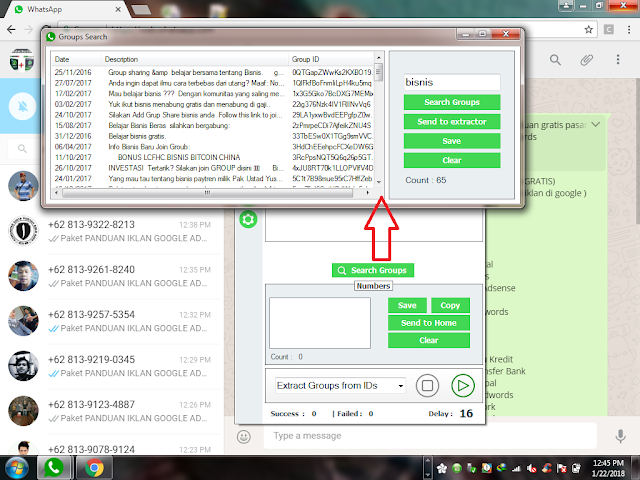
Task: Start extraction with the green play button
Action: [x=463, y=386]
